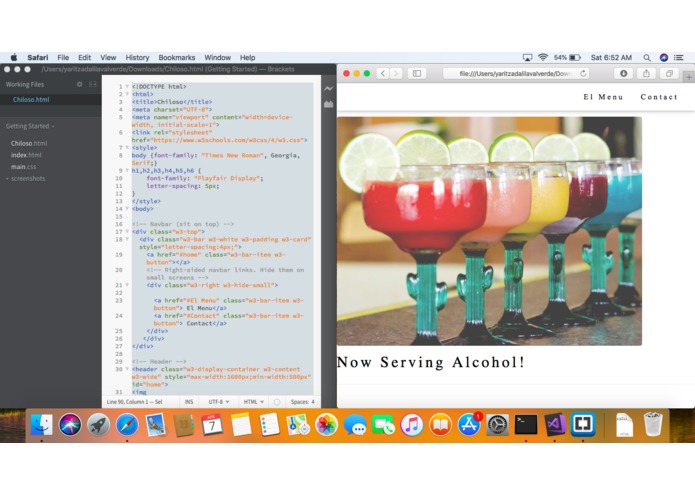Open Photos app in Dock
Image resolution: width=695 pixels, height=494 pixels.
pos(327,424)
